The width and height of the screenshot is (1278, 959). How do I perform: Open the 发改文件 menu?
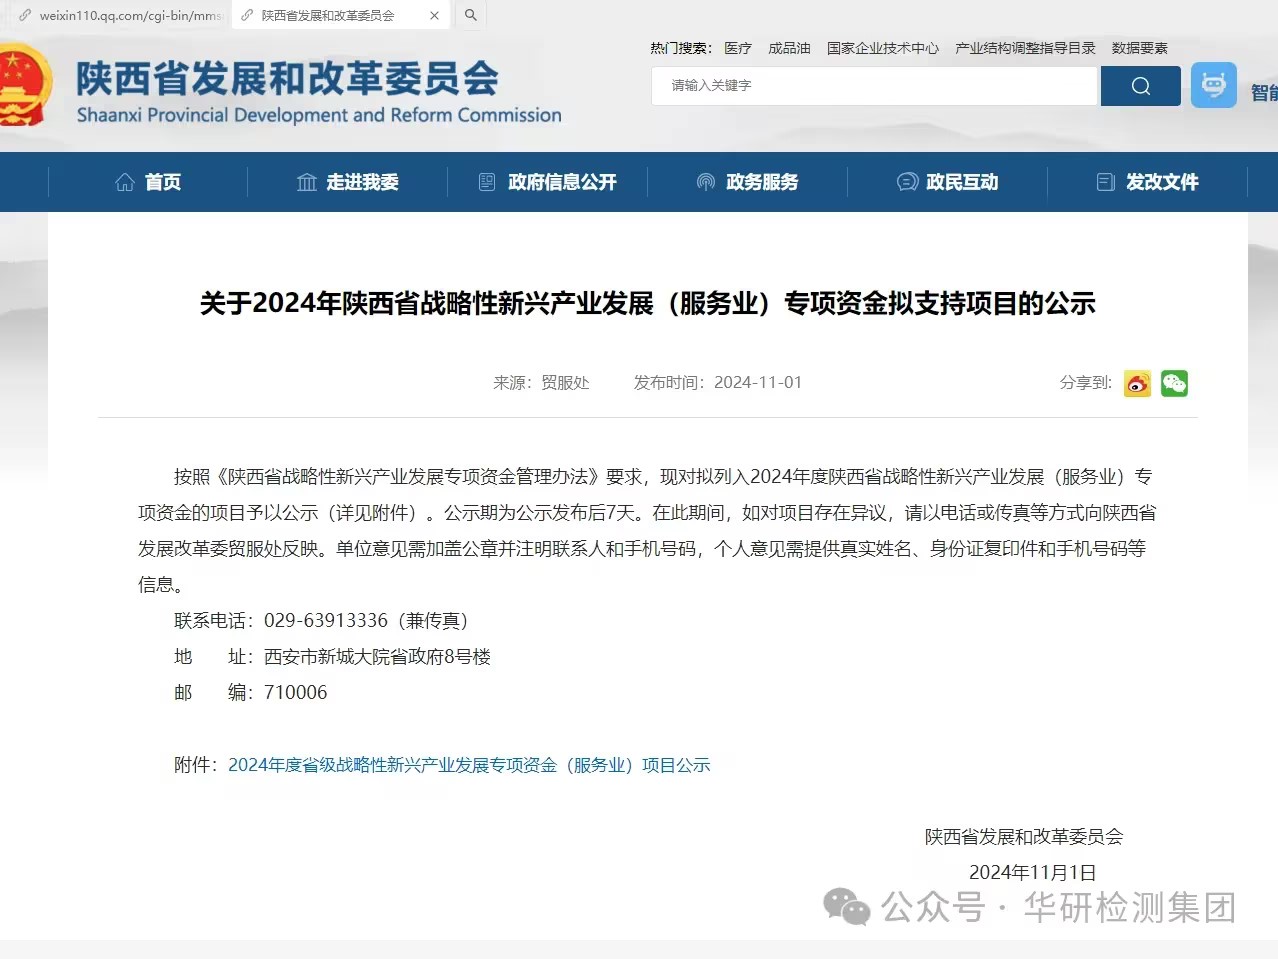point(1148,182)
